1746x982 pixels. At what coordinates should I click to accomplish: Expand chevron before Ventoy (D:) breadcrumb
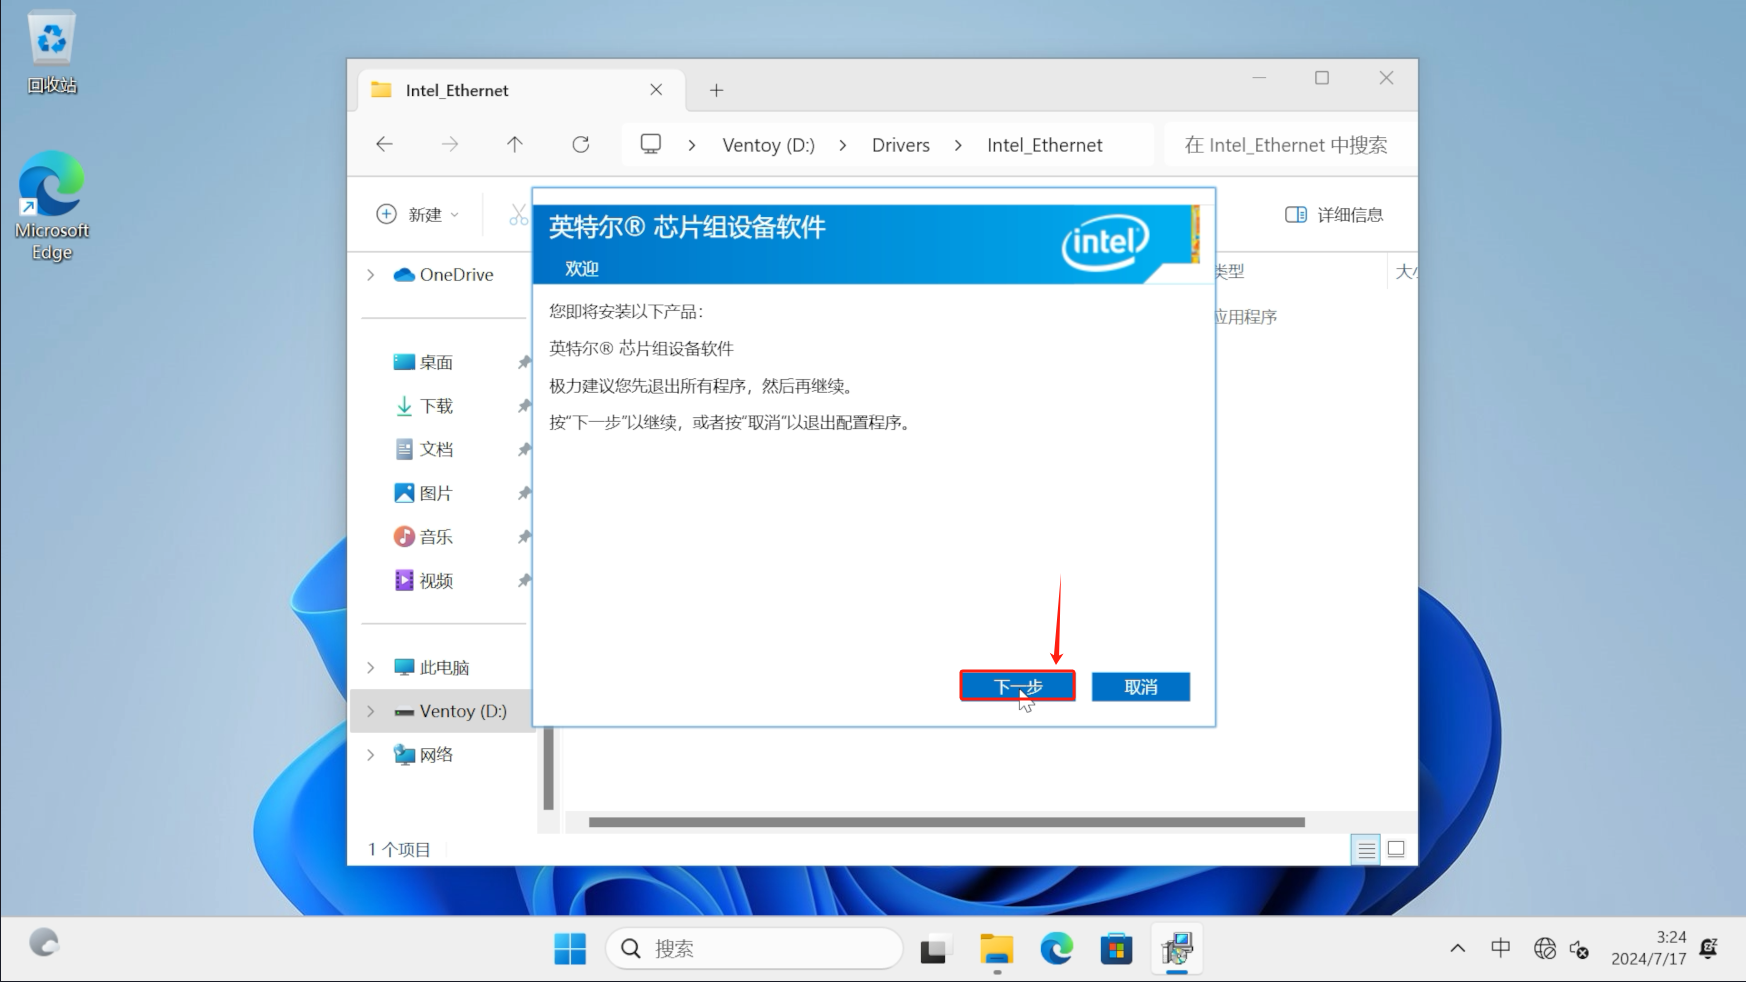[x=692, y=145]
